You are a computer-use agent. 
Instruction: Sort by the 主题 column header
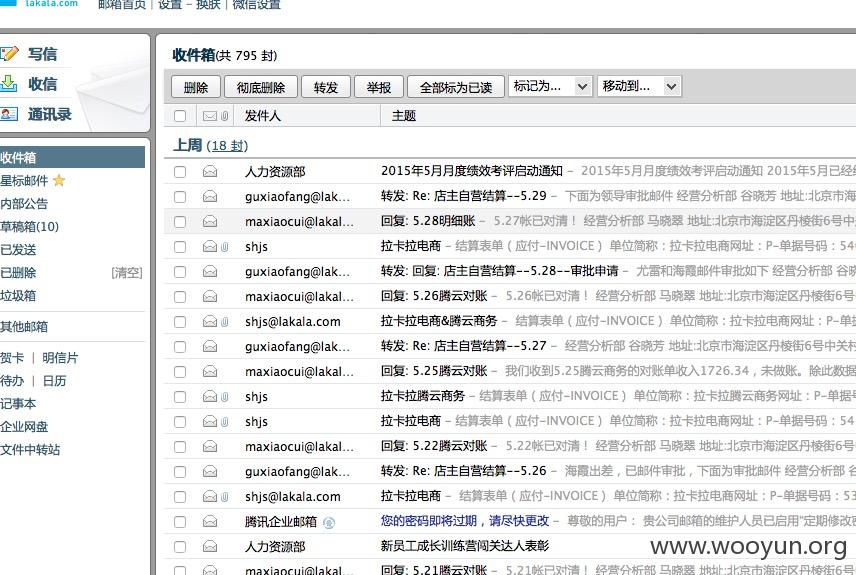click(404, 116)
